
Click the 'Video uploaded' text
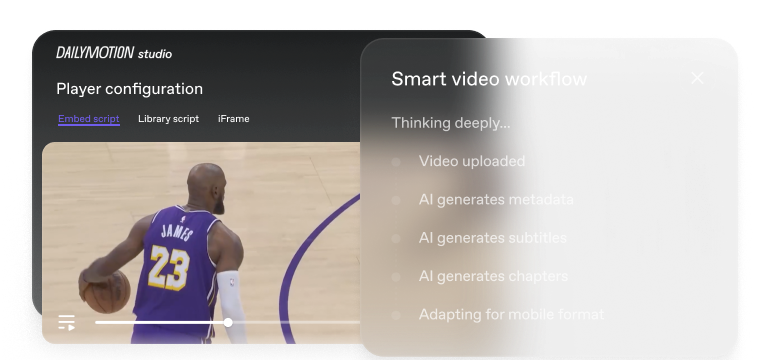click(x=472, y=161)
